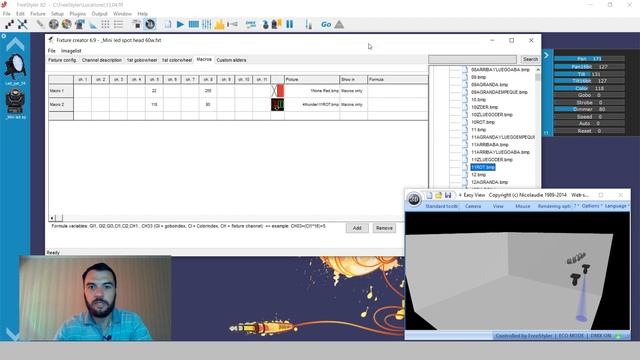Switch to Channel description tab
Screen dimensions: 640x360
[102, 60]
